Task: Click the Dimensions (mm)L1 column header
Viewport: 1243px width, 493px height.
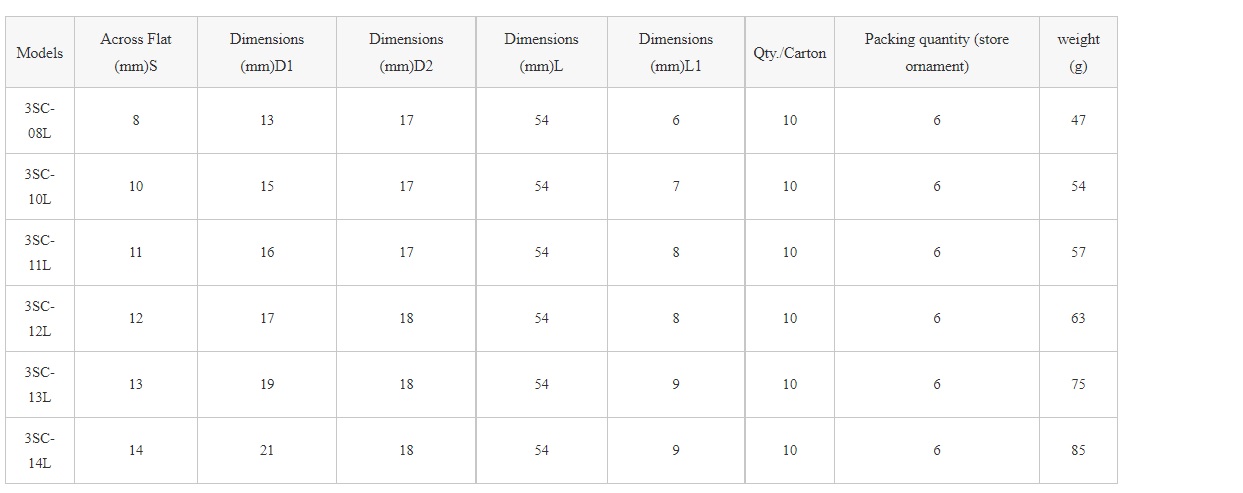Action: [x=676, y=53]
